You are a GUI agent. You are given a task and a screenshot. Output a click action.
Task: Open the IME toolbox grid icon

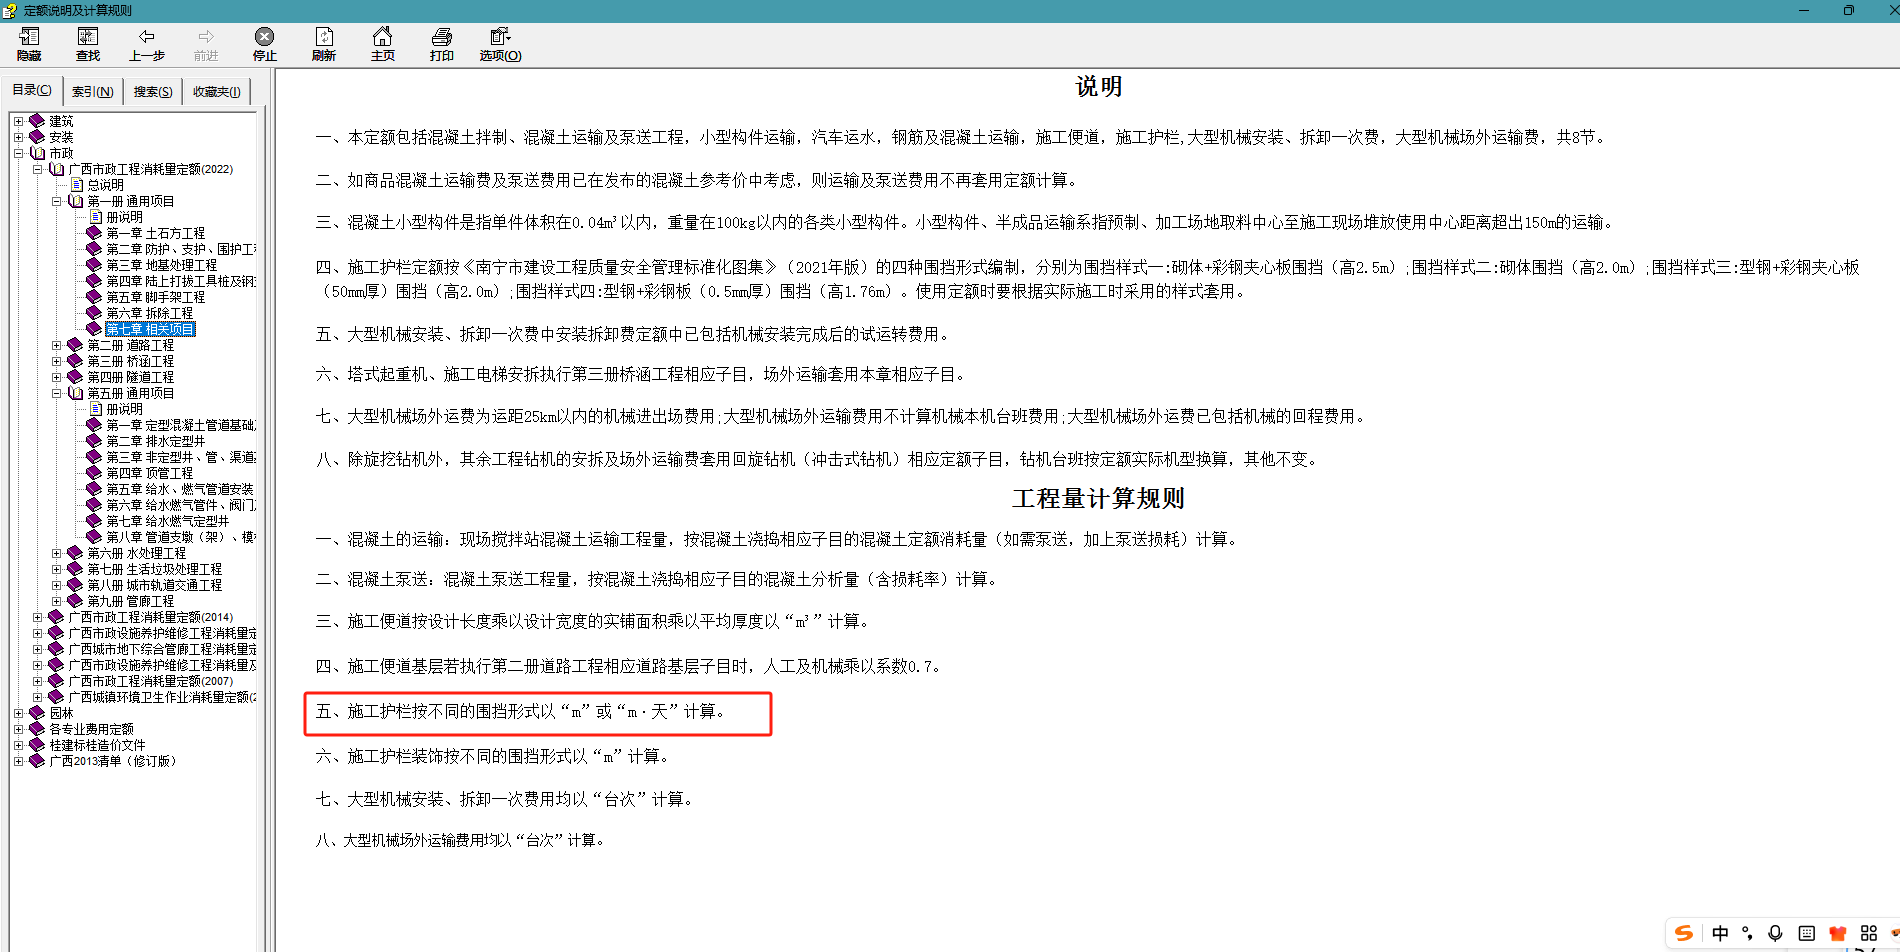coord(1868,933)
